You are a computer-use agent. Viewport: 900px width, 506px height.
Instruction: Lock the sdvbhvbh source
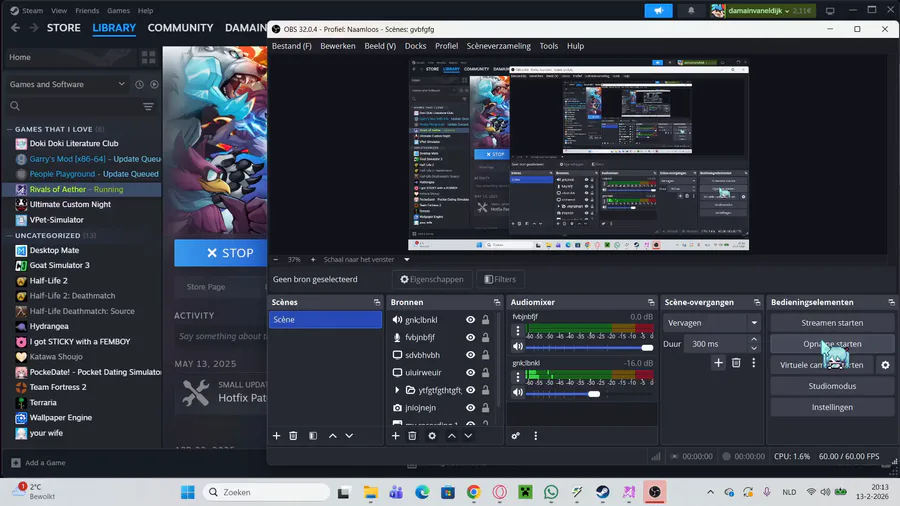click(486, 355)
